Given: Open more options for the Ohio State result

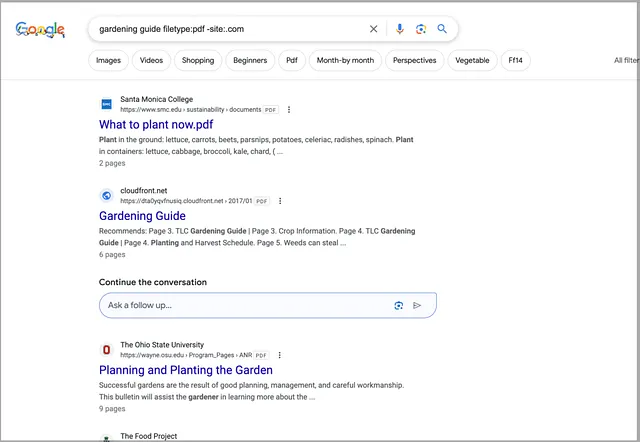Looking at the screenshot, I should point(280,355).
